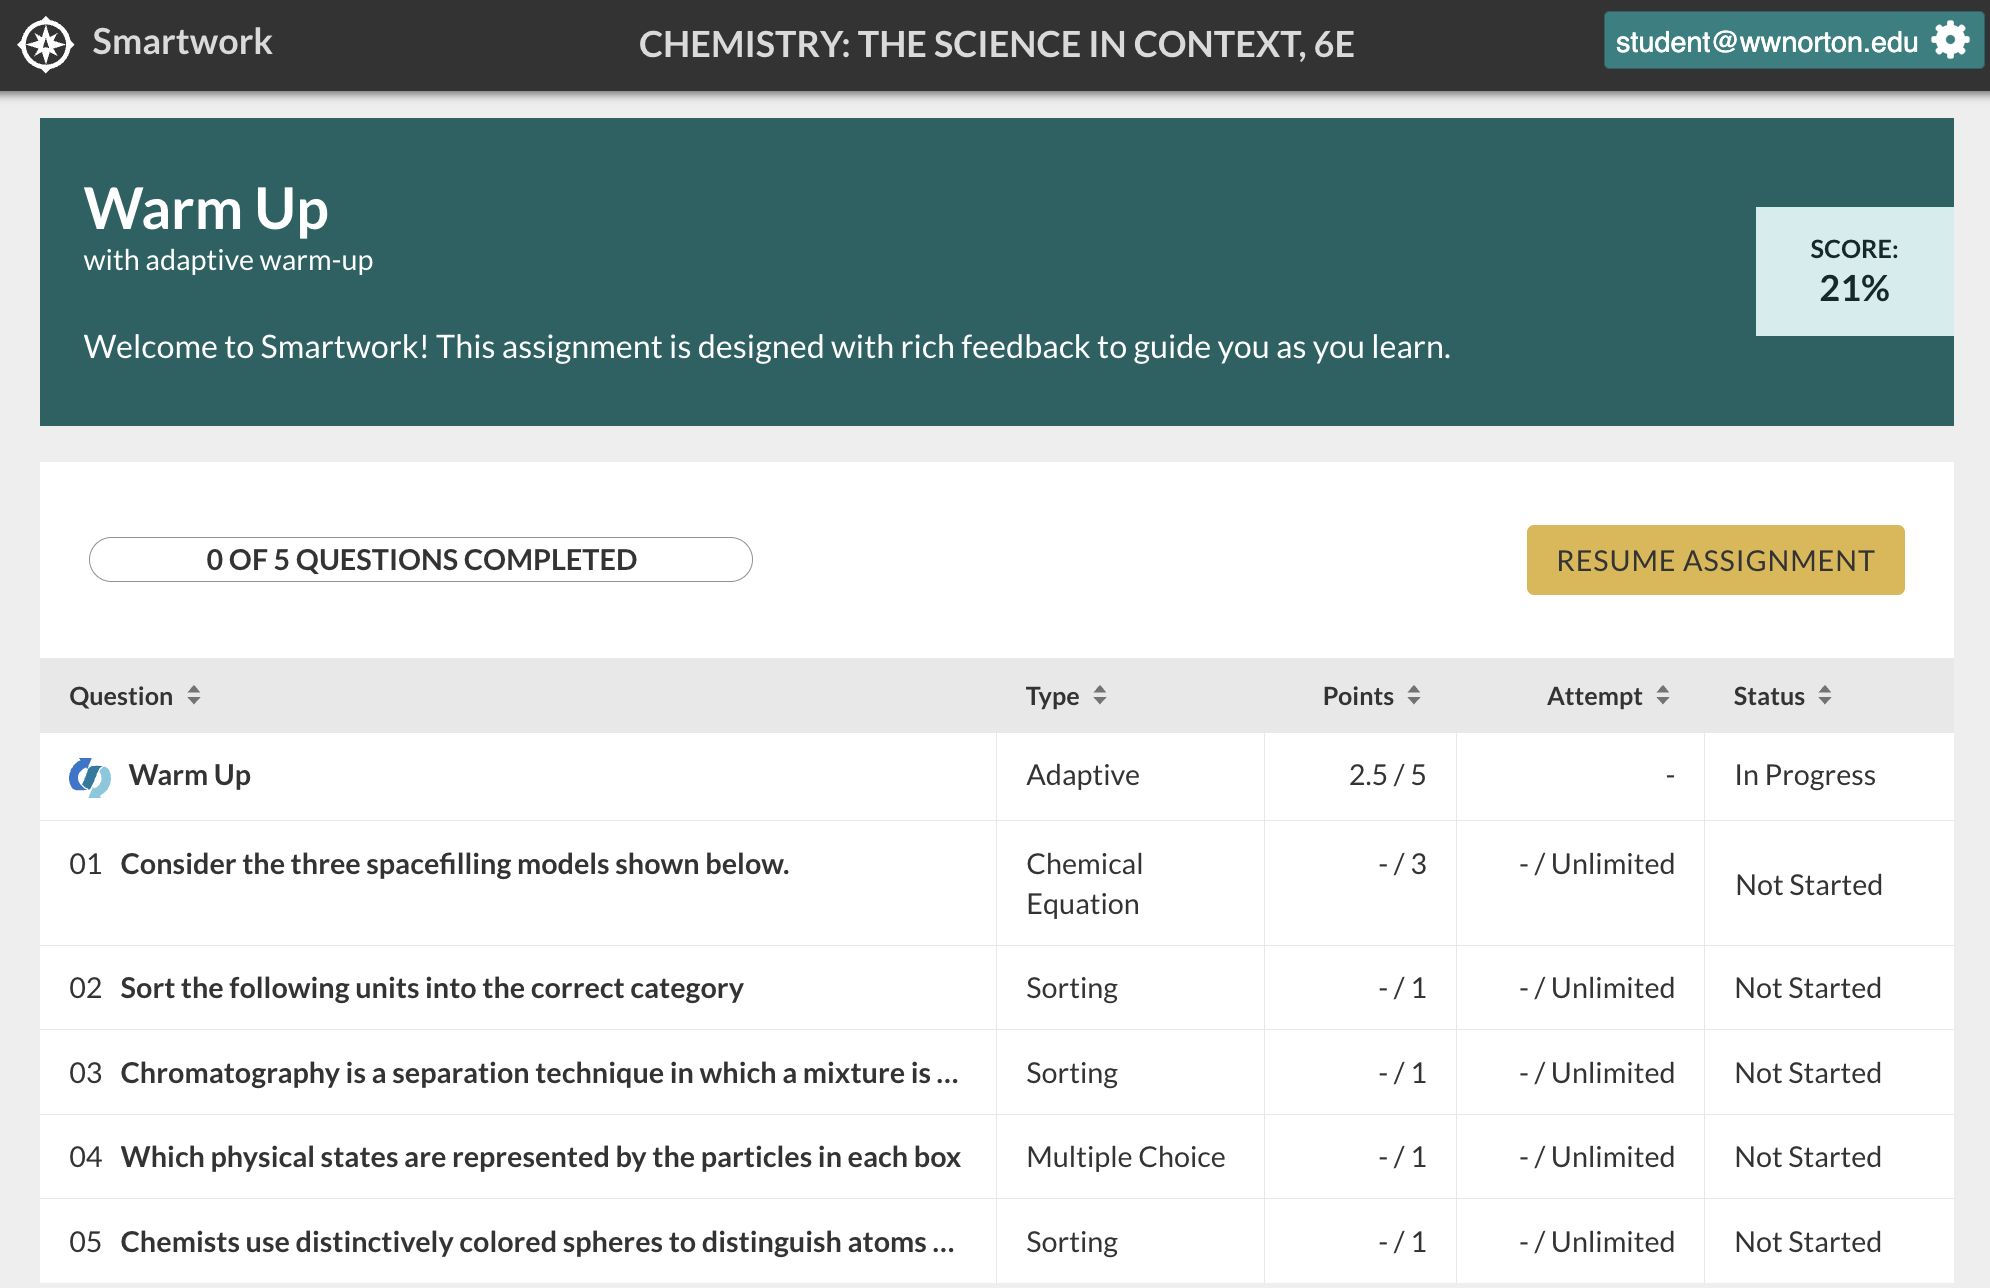
Task: Open question 05 about colored spheres
Action: coord(537,1242)
